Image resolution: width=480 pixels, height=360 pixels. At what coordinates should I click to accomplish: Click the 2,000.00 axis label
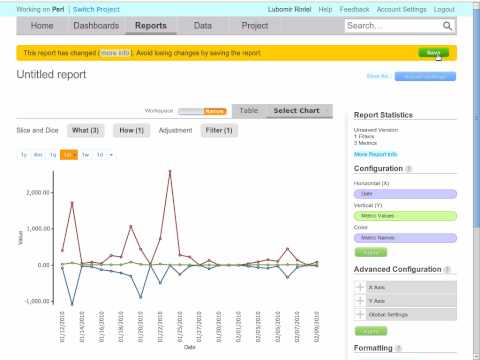point(38,193)
